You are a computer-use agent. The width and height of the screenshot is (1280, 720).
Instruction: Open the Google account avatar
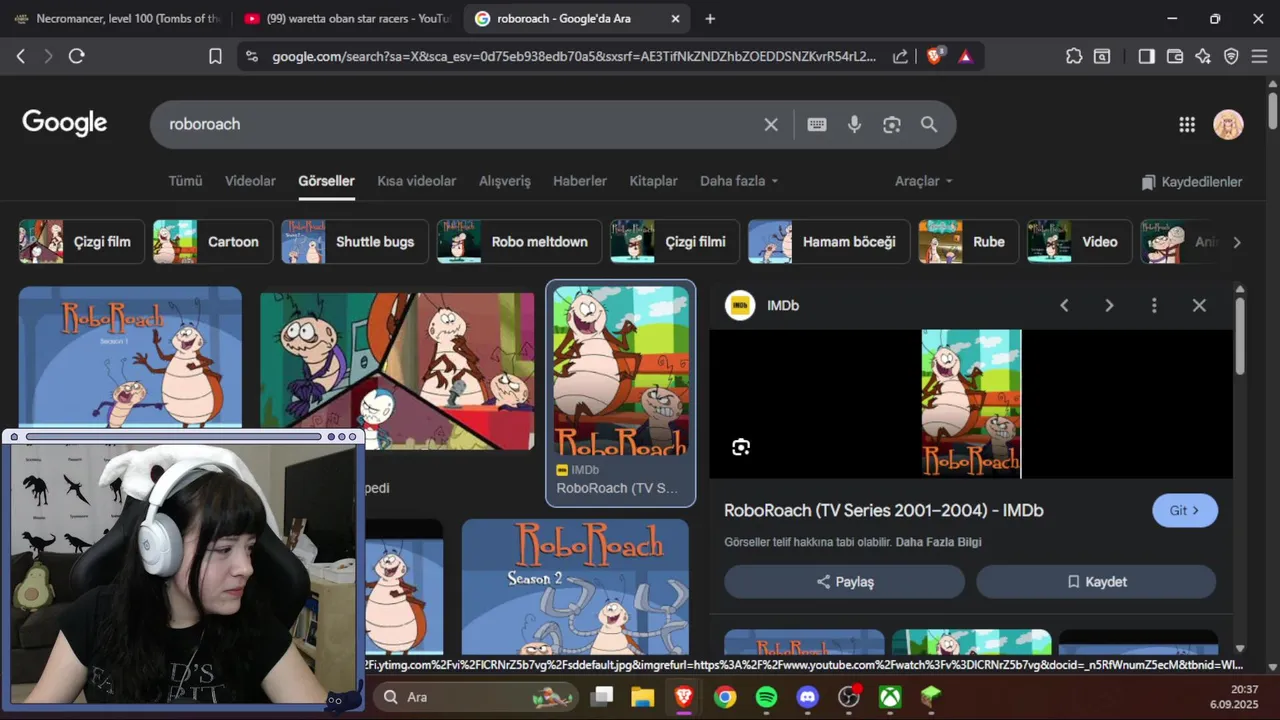(1228, 124)
